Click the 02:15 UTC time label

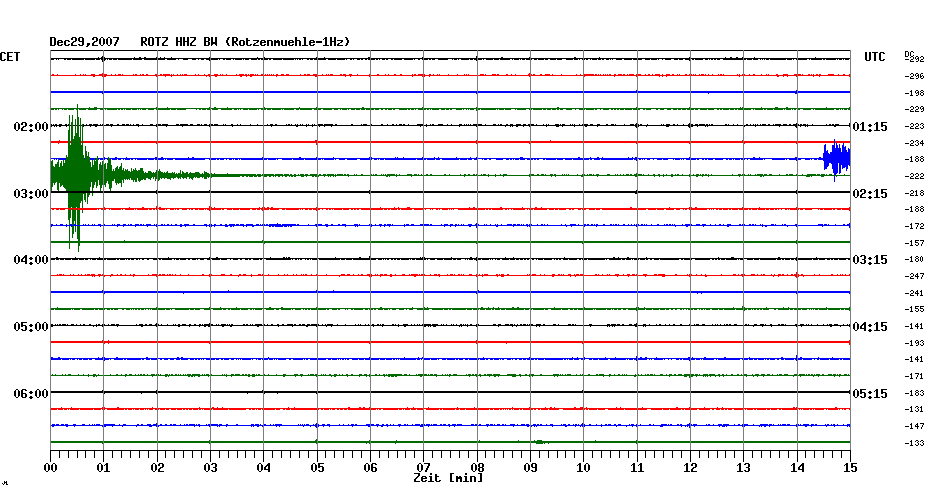pos(870,193)
